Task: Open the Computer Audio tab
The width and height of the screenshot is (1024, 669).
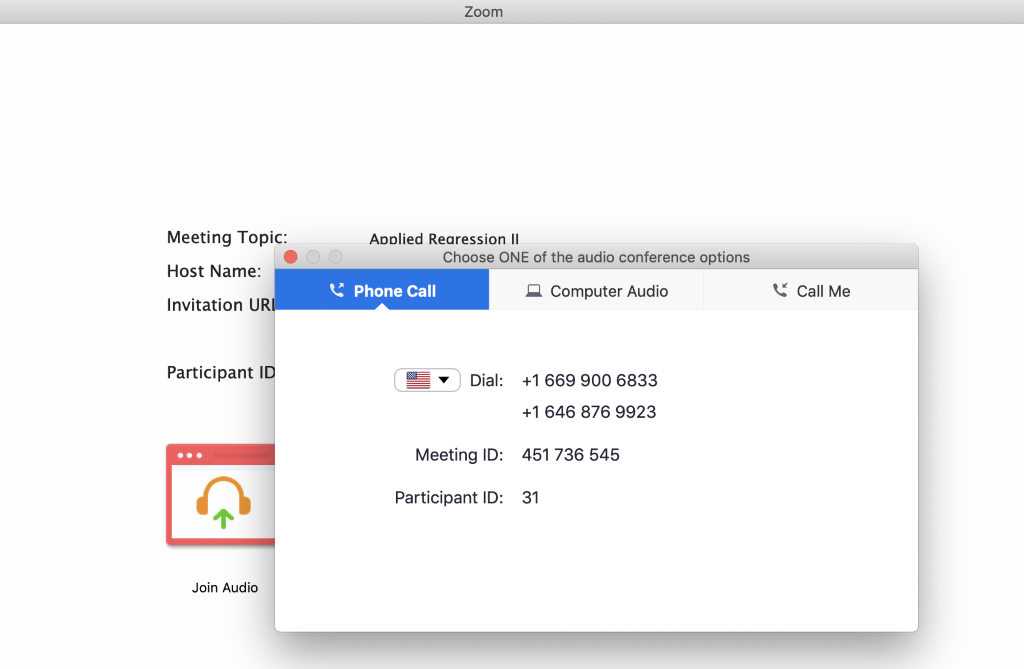Action: pyautogui.click(x=597, y=291)
